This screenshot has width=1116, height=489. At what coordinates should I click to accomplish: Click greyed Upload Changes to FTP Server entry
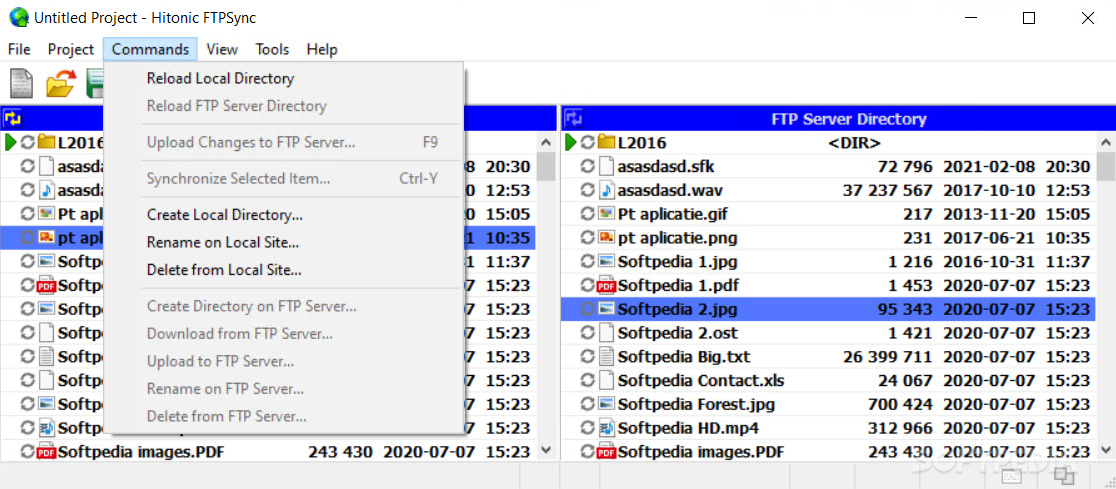tap(284, 142)
